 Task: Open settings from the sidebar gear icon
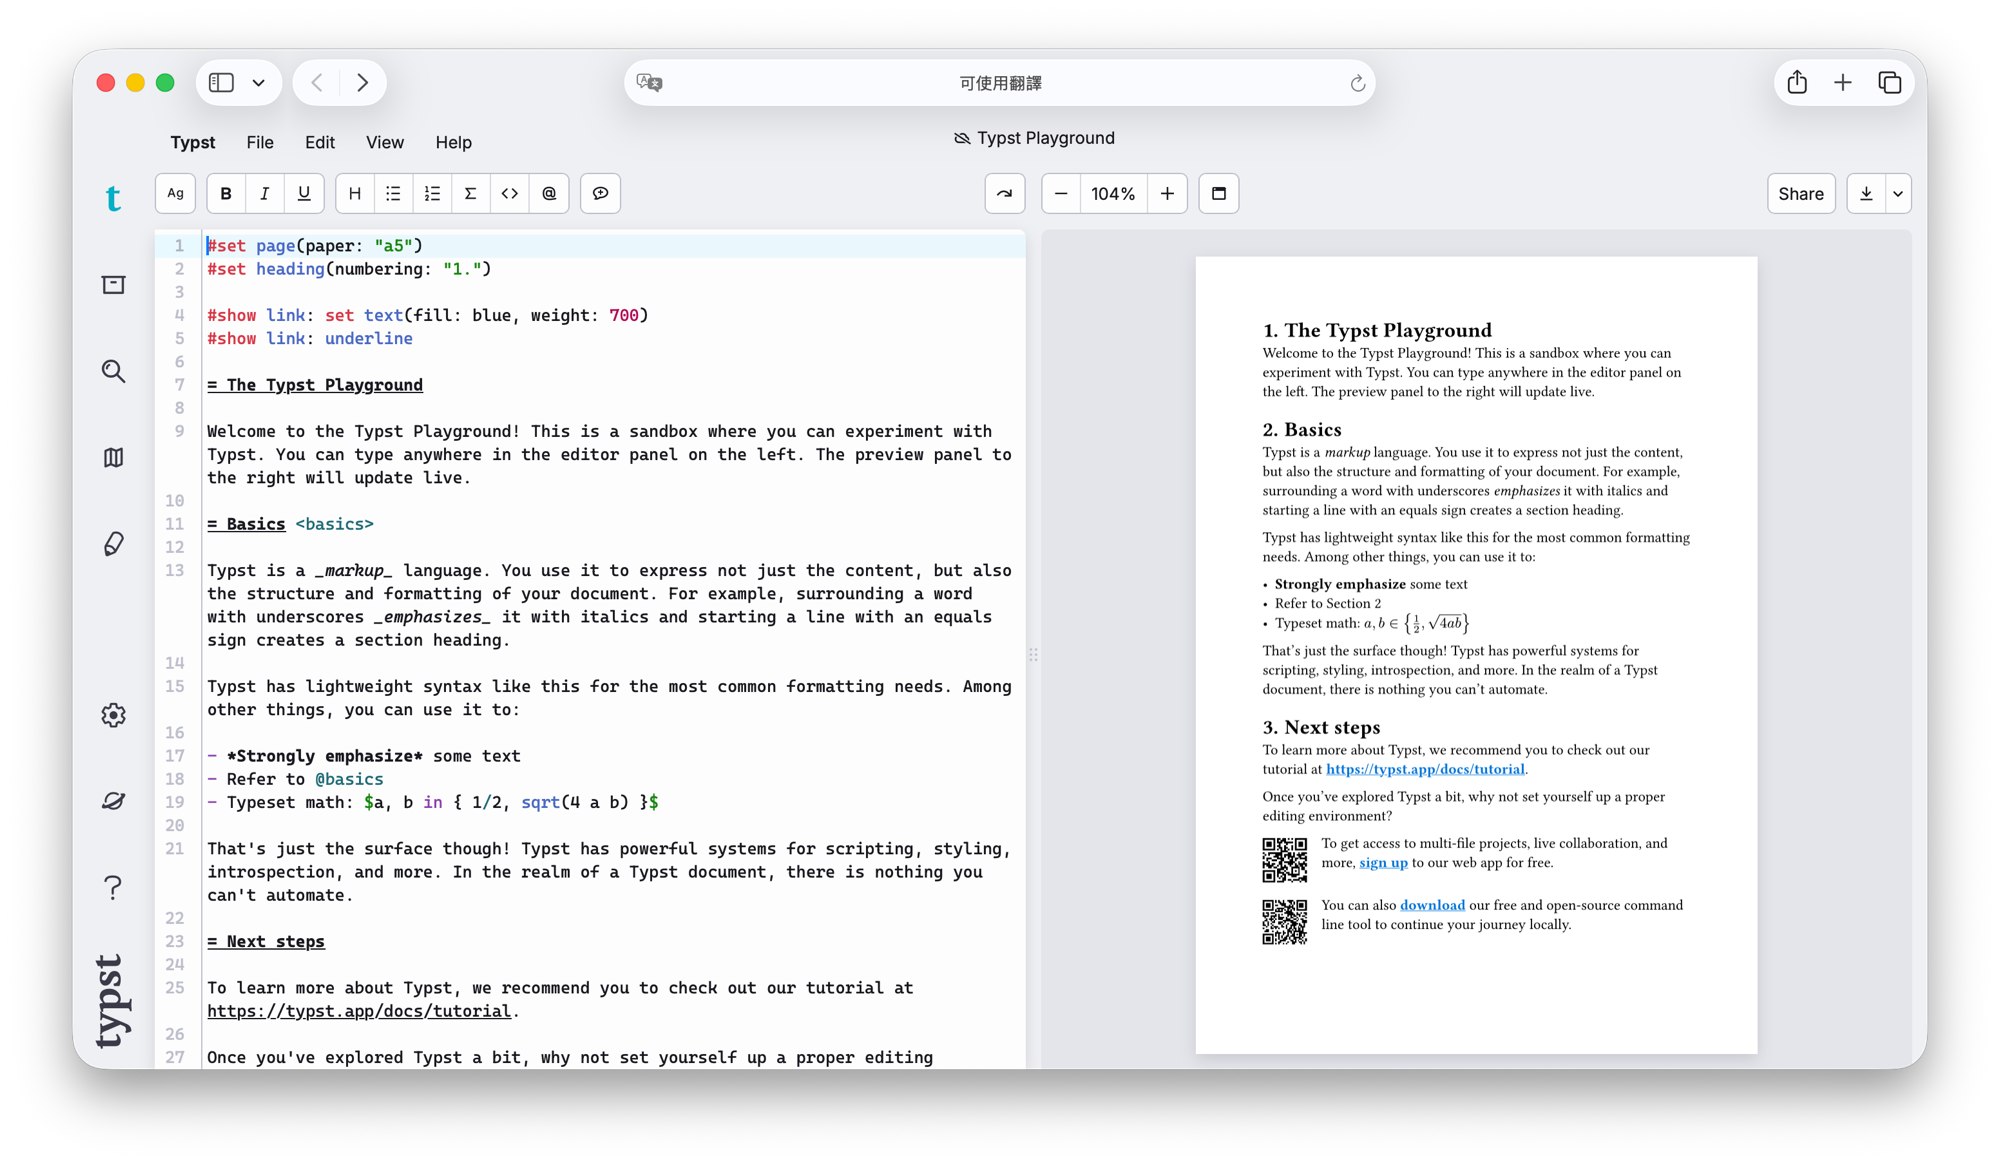pyautogui.click(x=113, y=715)
